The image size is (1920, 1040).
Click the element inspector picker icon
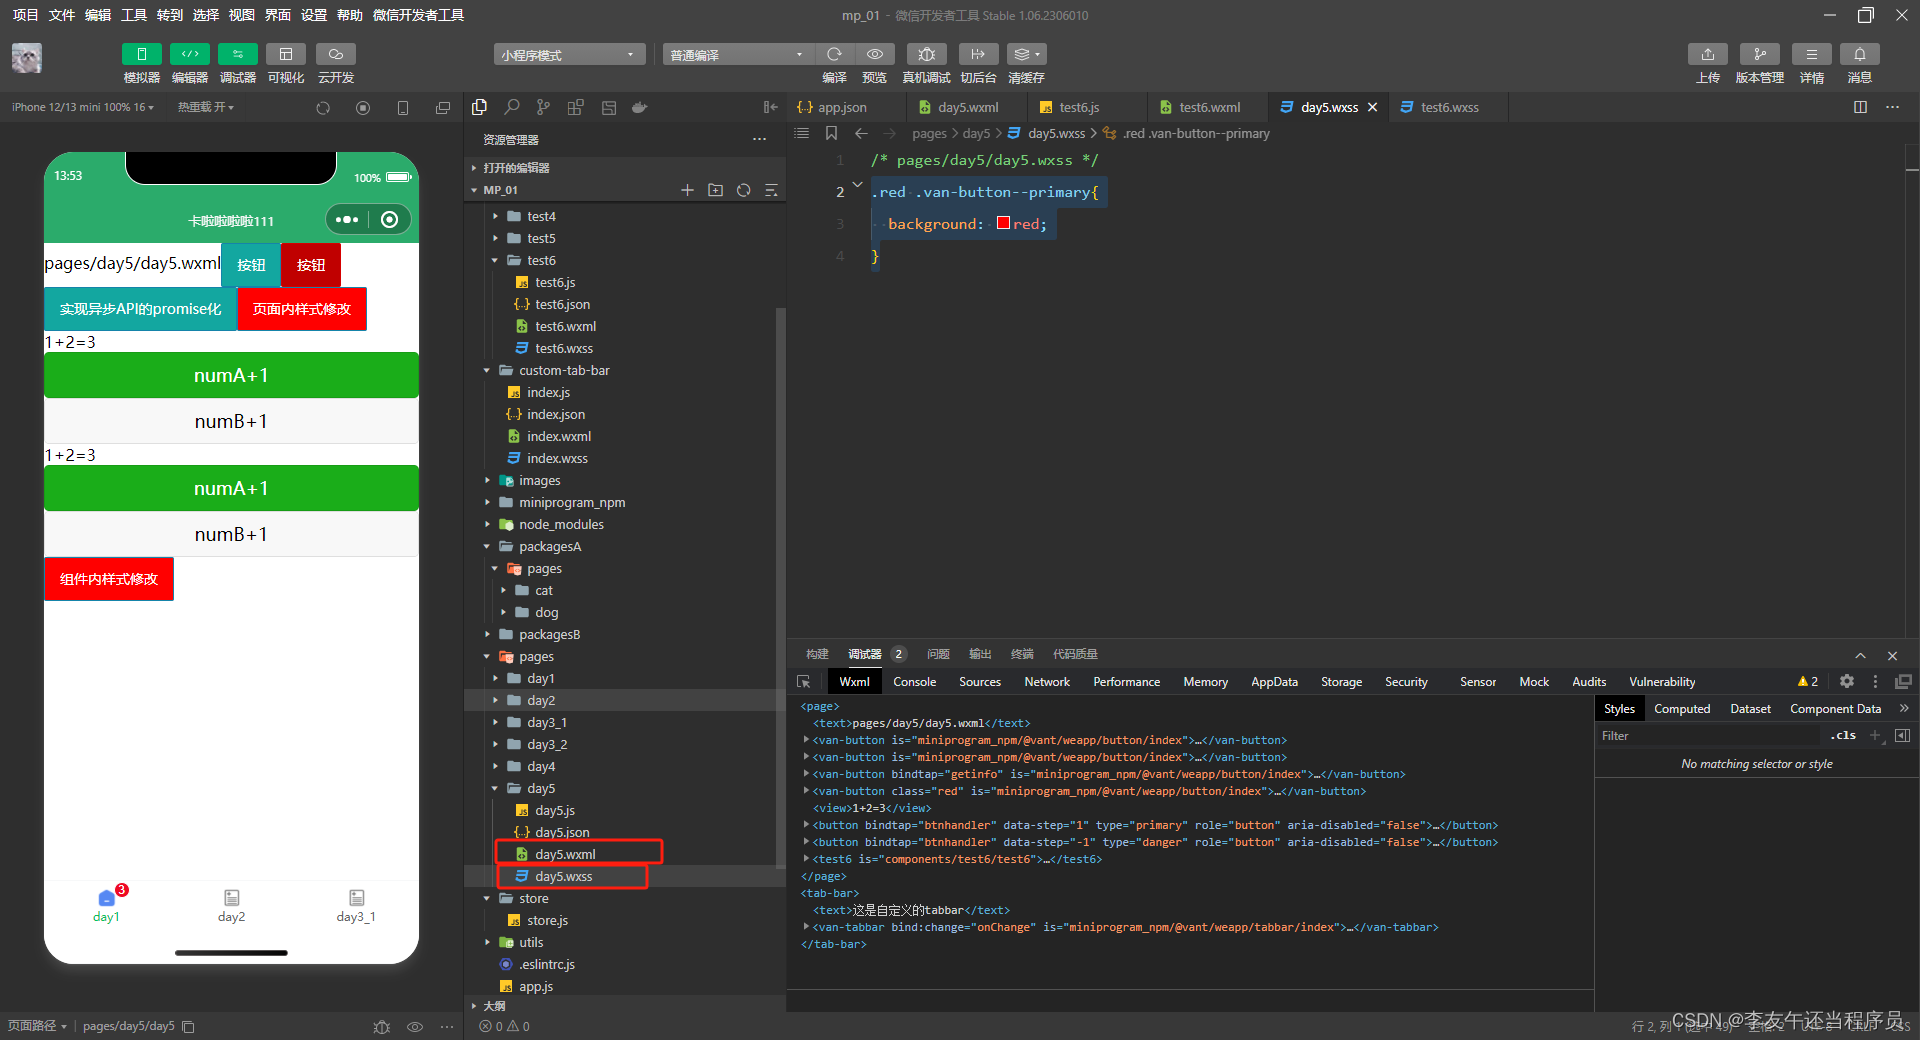click(x=803, y=682)
